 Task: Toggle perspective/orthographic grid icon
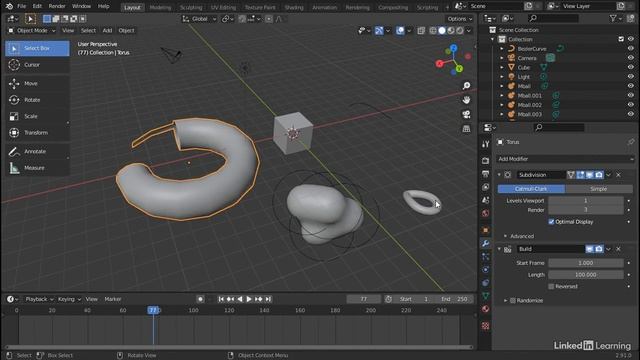pos(466,129)
